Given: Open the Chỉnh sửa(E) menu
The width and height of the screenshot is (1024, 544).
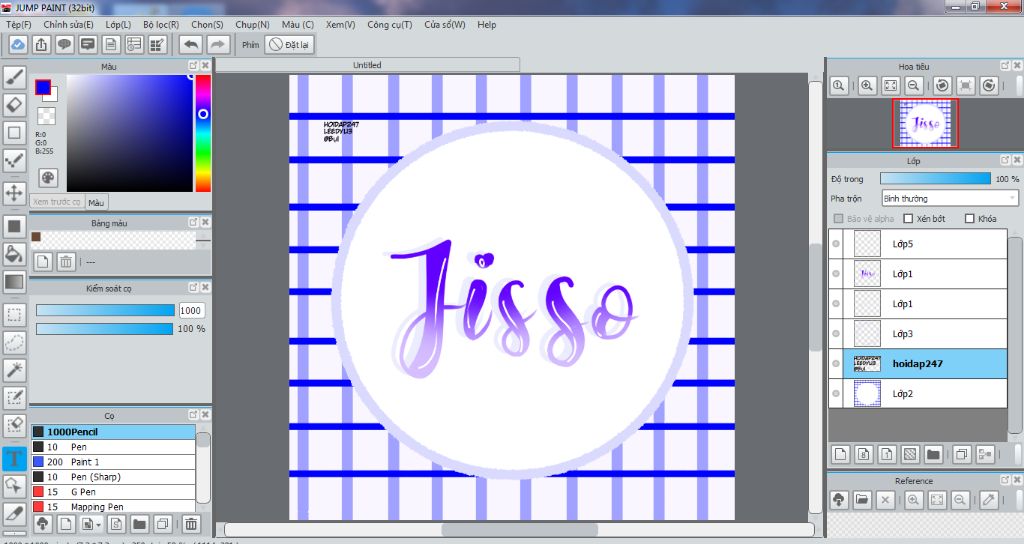Looking at the screenshot, I should (69, 25).
